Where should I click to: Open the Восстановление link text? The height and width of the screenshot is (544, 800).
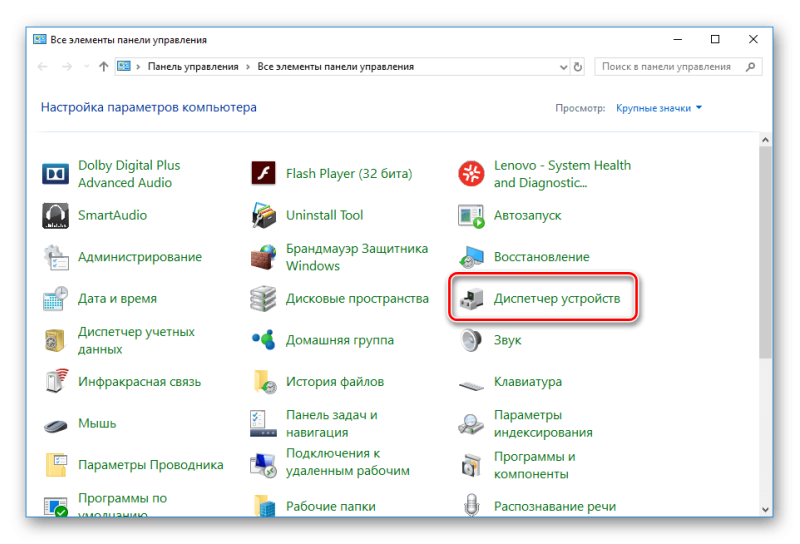[x=541, y=257]
